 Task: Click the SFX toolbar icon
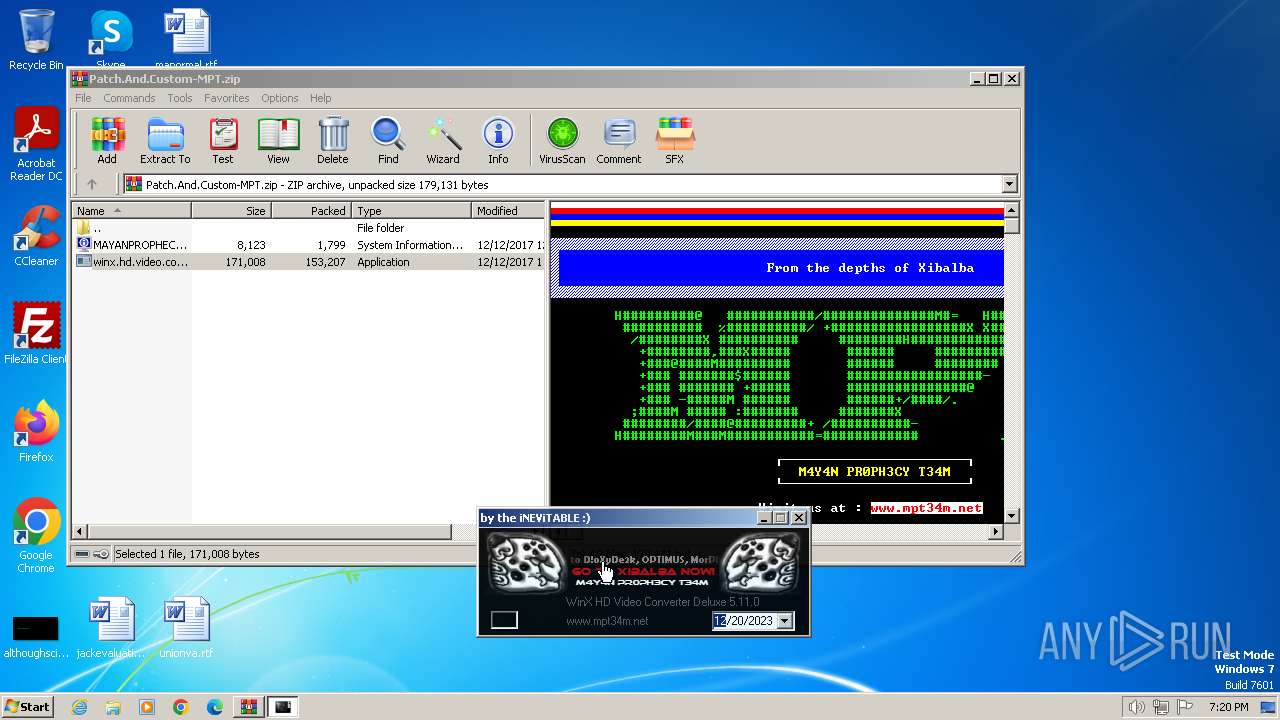[675, 140]
